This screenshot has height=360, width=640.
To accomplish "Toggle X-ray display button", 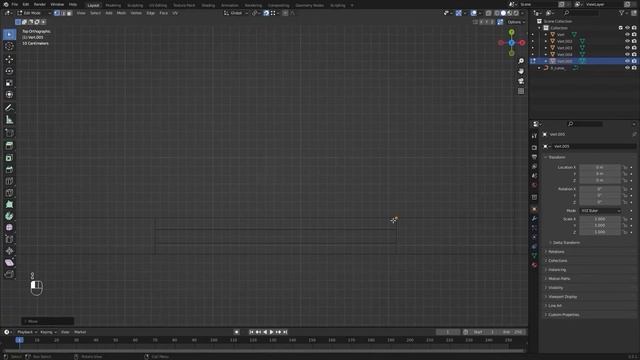I will pos(488,13).
